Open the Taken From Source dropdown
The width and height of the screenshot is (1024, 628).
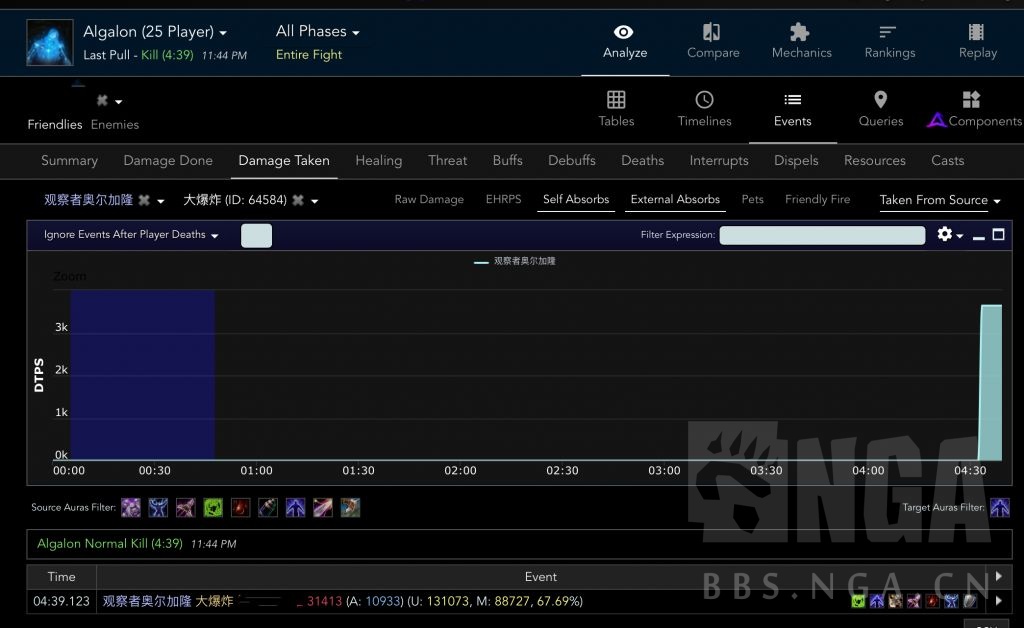pyautogui.click(x=940, y=200)
